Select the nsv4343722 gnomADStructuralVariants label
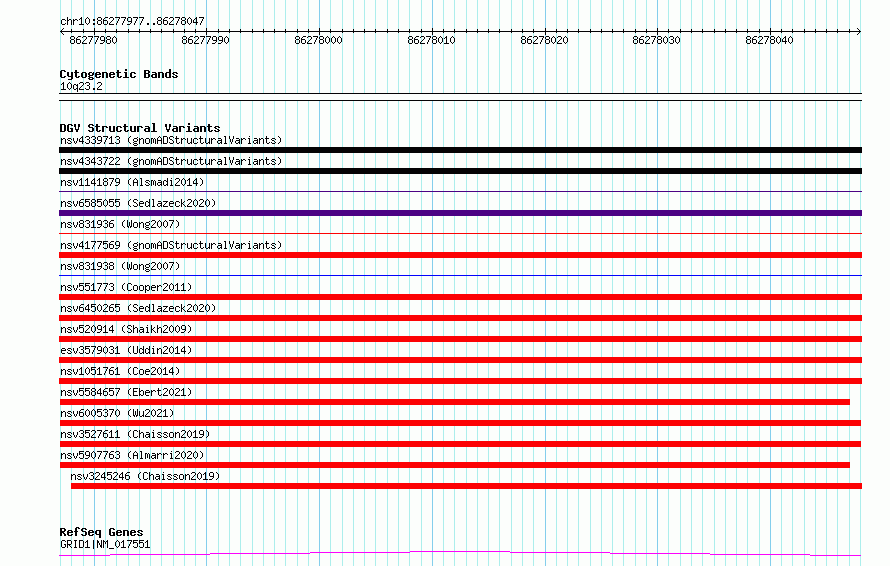 171,161
